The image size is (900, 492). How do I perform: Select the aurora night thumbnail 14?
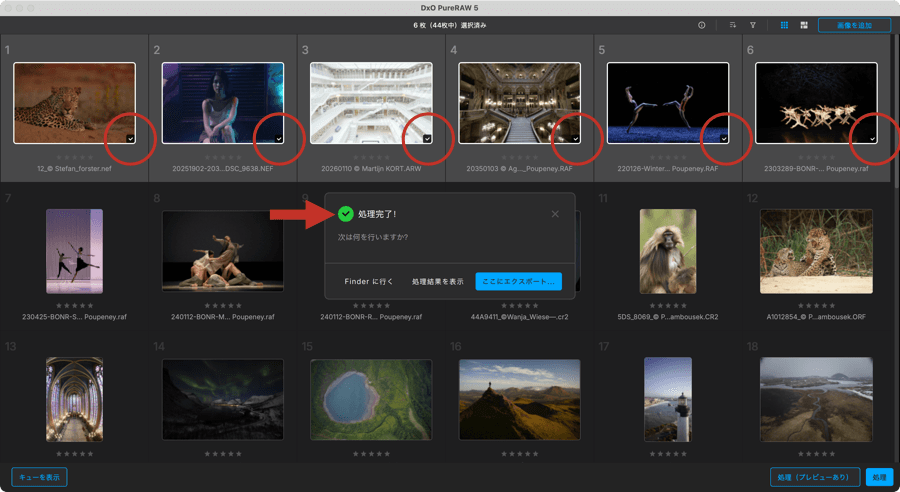pyautogui.click(x=223, y=400)
